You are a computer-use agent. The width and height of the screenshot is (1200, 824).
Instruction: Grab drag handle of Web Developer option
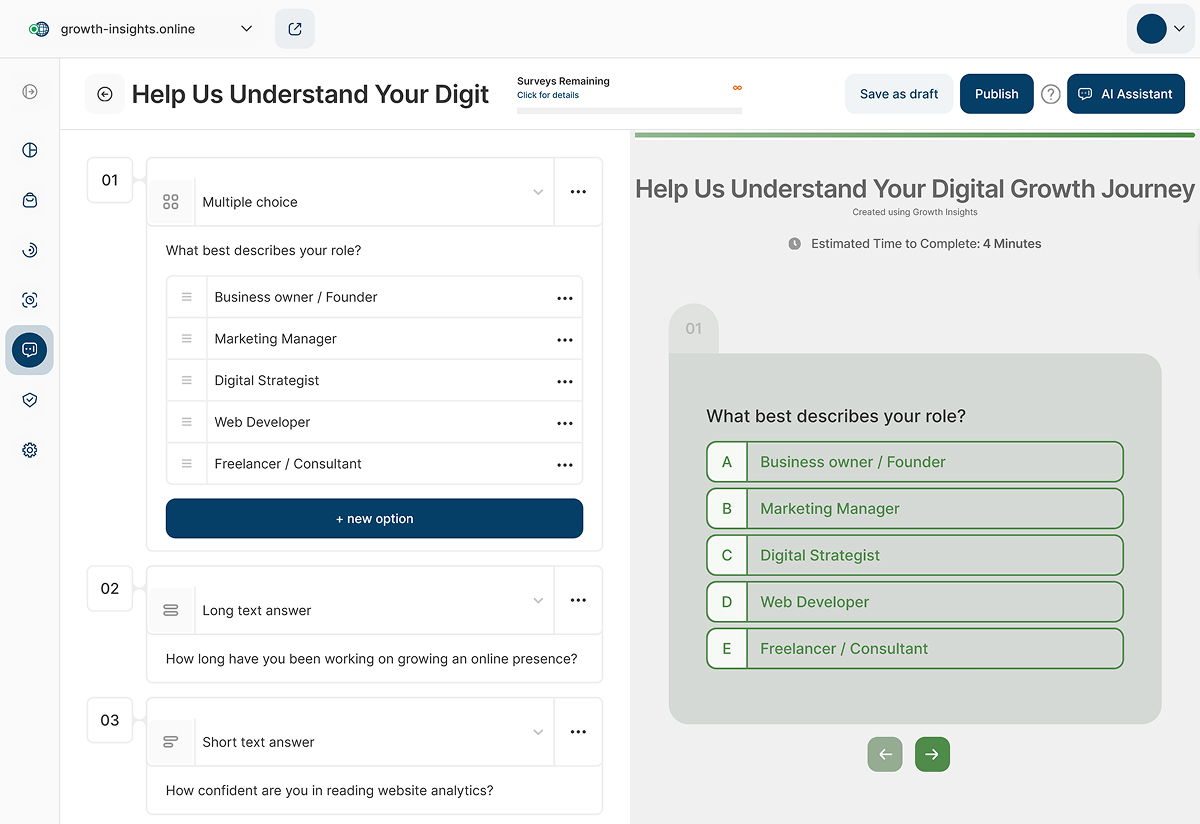click(x=187, y=422)
